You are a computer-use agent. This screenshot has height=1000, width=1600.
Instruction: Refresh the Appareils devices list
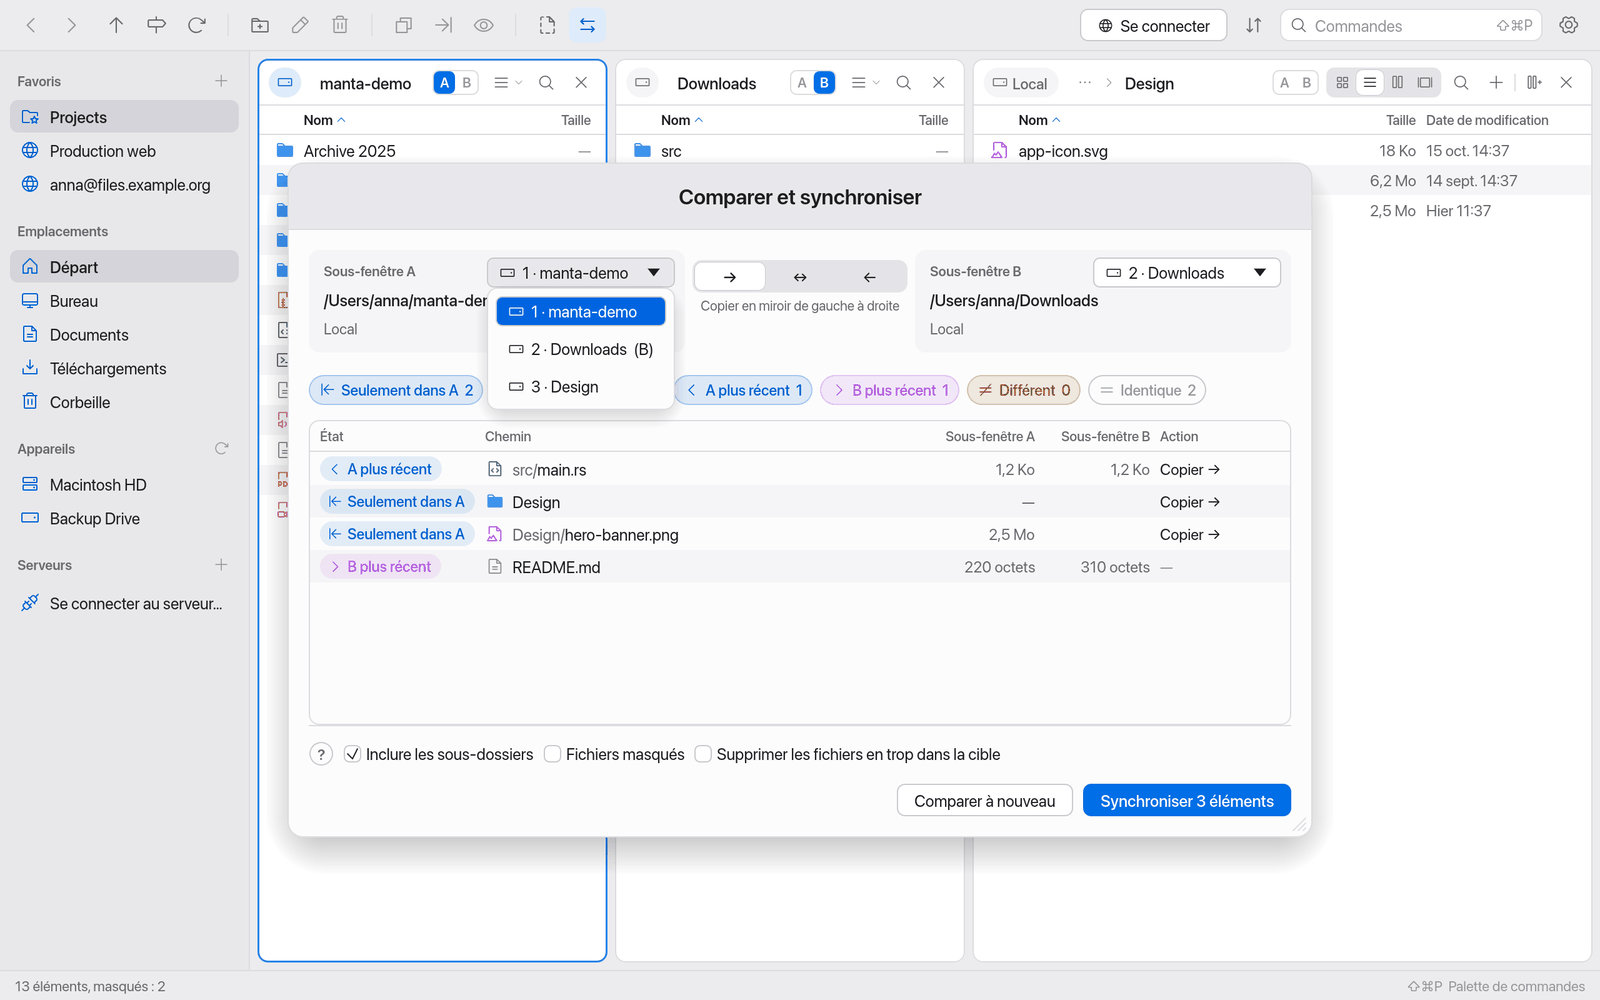coord(222,448)
